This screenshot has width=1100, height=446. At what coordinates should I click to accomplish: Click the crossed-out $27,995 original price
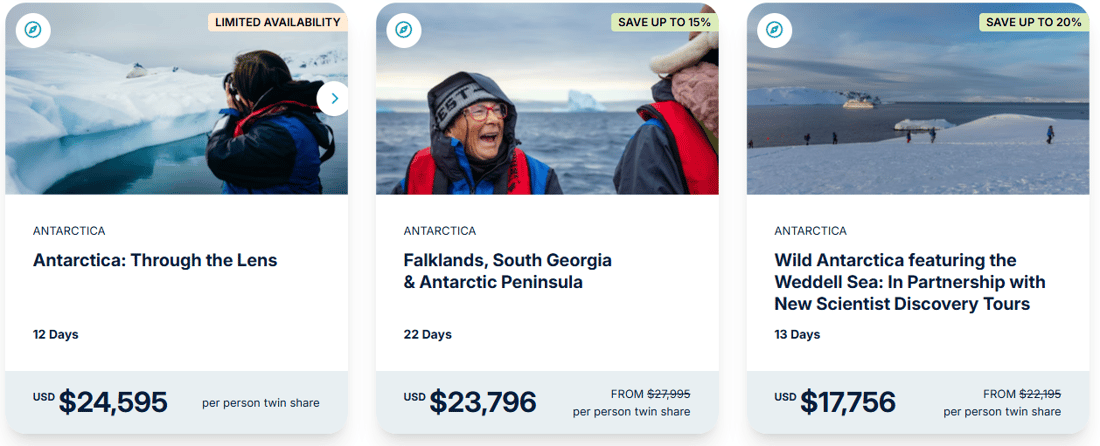(668, 394)
